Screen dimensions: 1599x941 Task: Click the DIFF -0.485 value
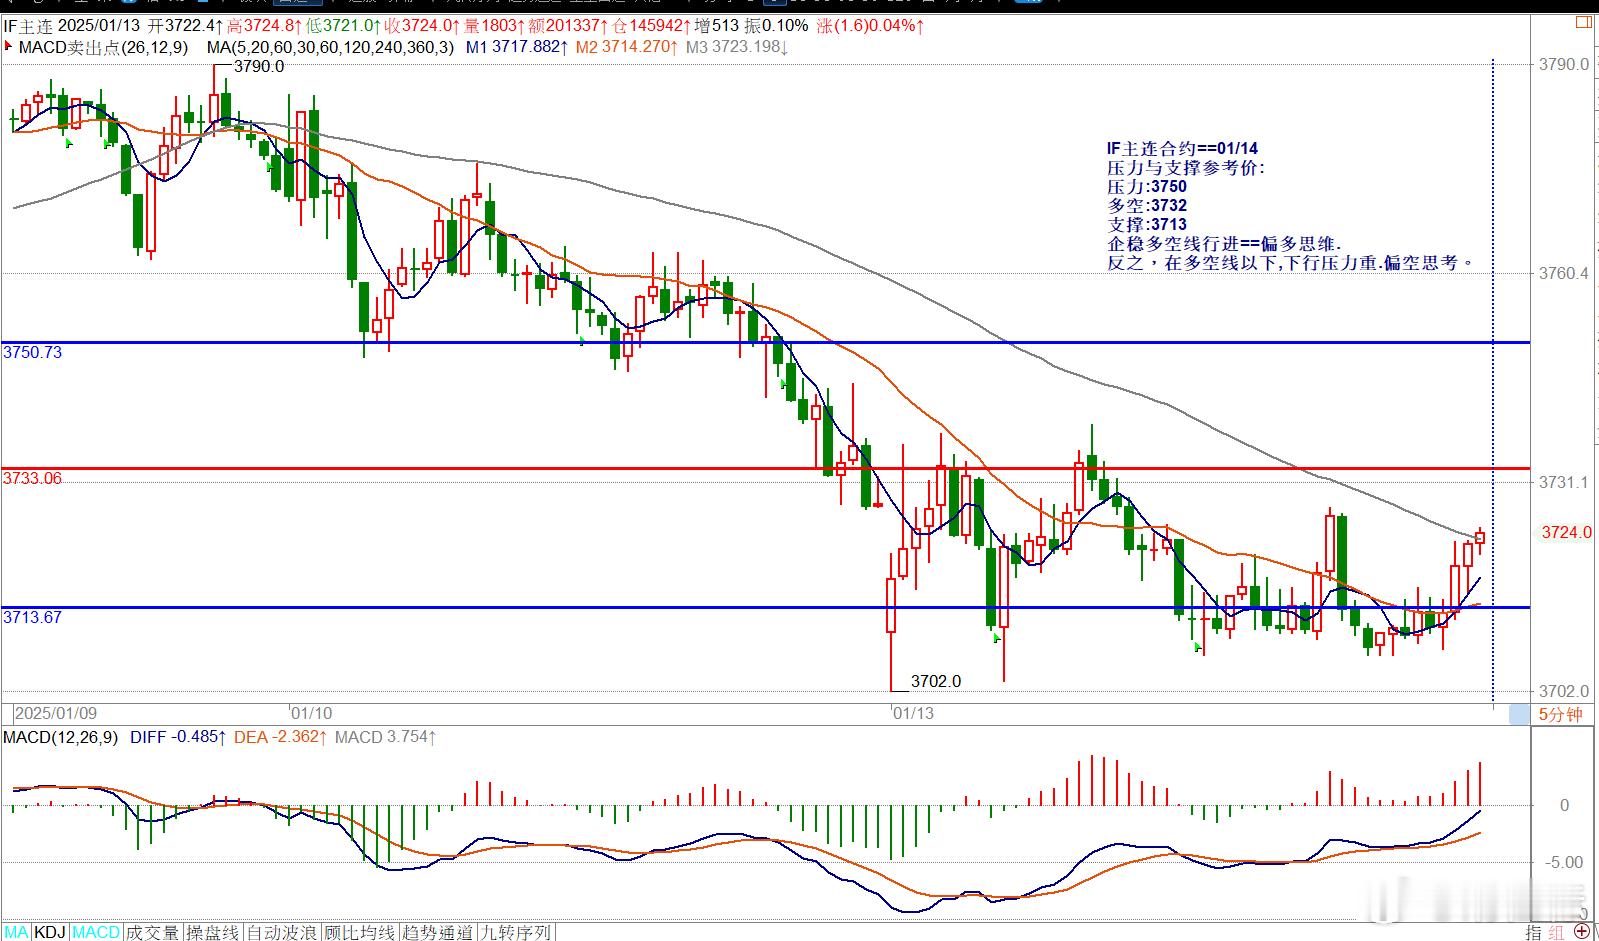point(178,737)
